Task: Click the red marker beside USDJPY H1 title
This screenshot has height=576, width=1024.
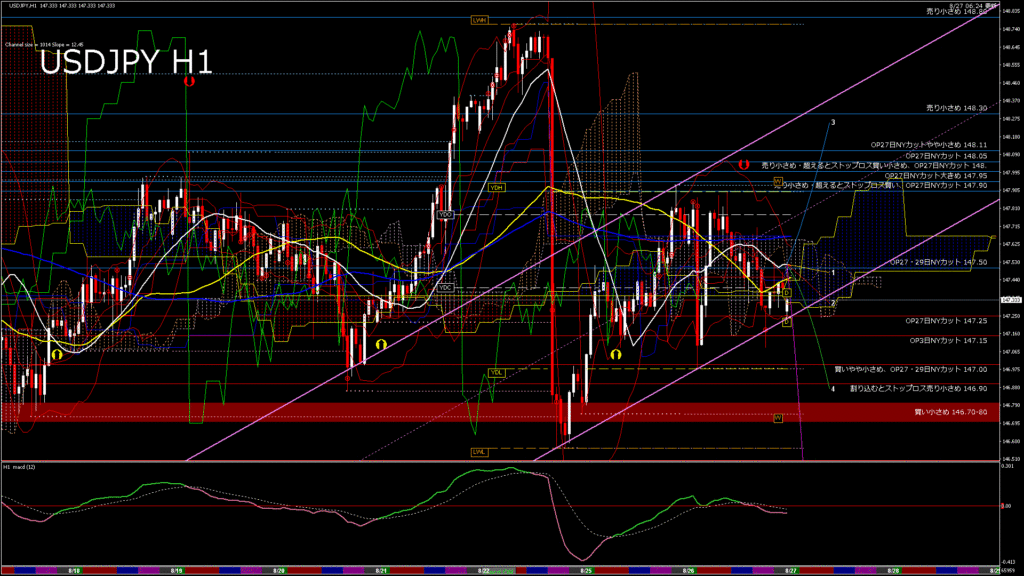Action: pos(188,83)
